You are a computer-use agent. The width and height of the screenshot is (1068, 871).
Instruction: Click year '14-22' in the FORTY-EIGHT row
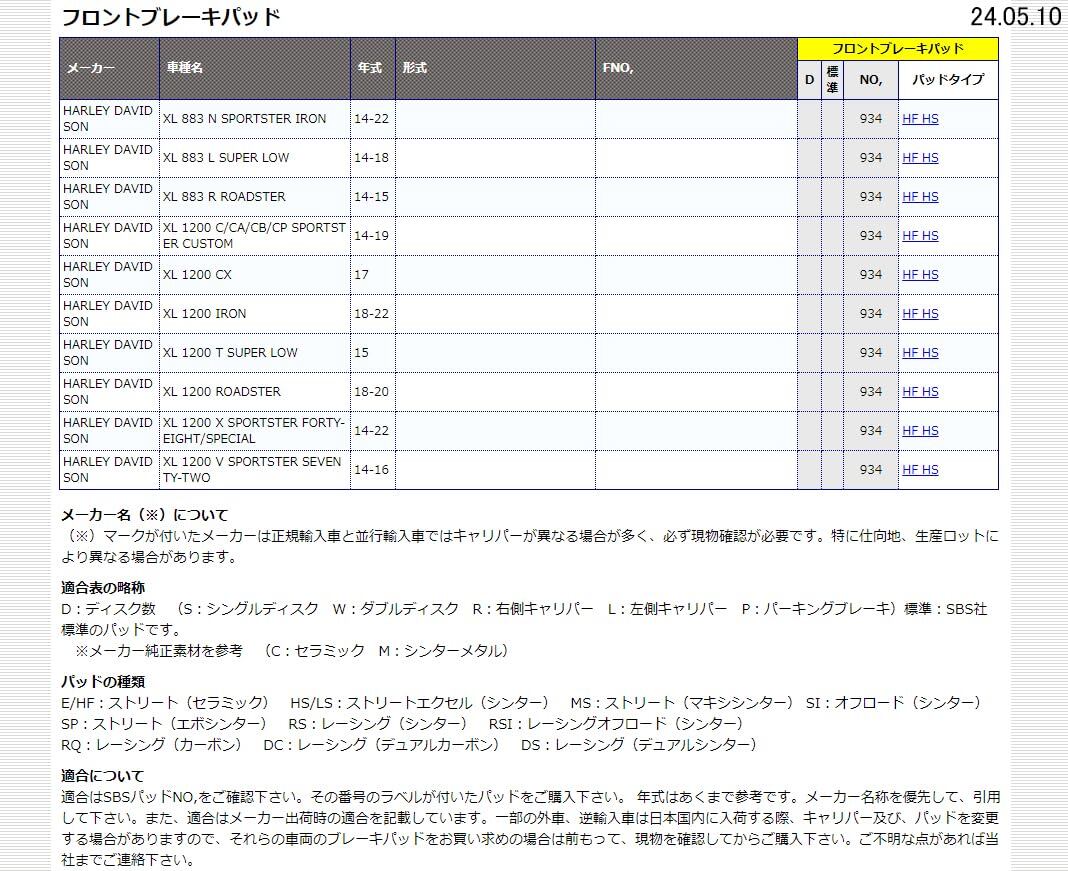click(x=371, y=430)
